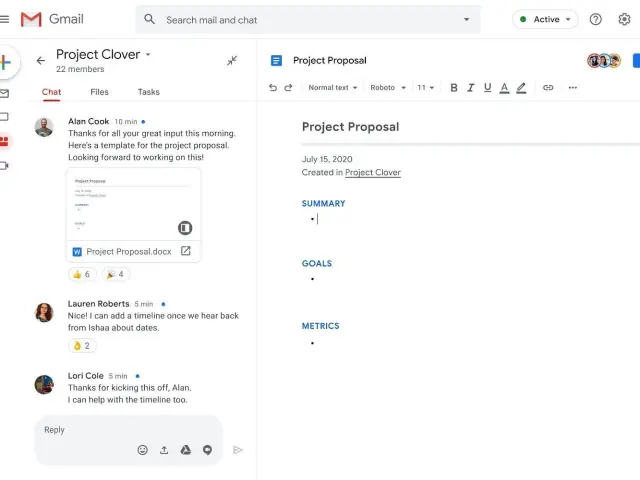Click the emoji icon in reply box
Image resolution: width=640 pixels, height=480 pixels.
(143, 450)
